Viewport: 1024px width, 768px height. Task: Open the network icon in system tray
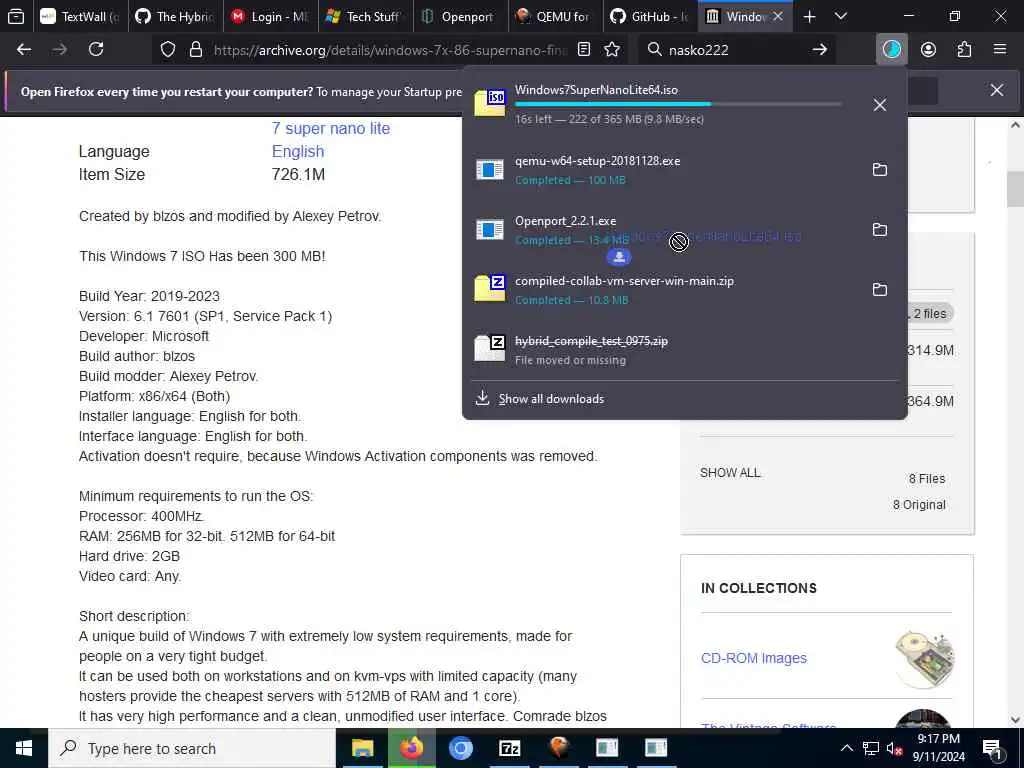click(871, 748)
